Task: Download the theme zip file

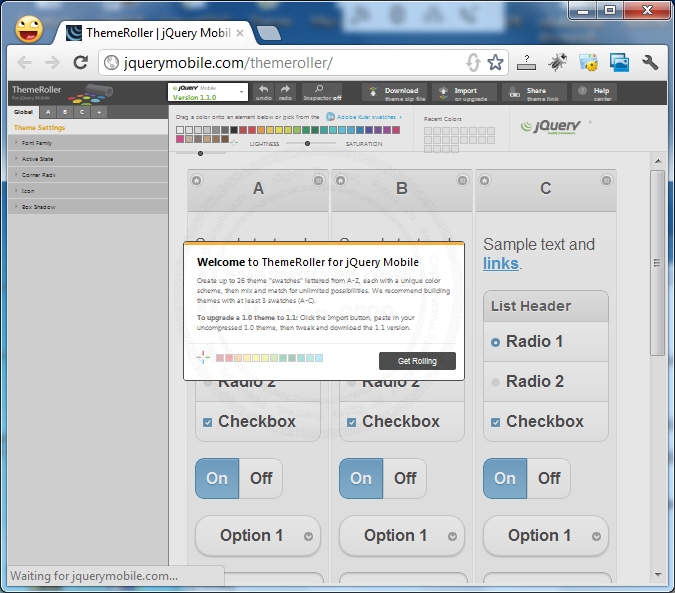Action: click(394, 93)
